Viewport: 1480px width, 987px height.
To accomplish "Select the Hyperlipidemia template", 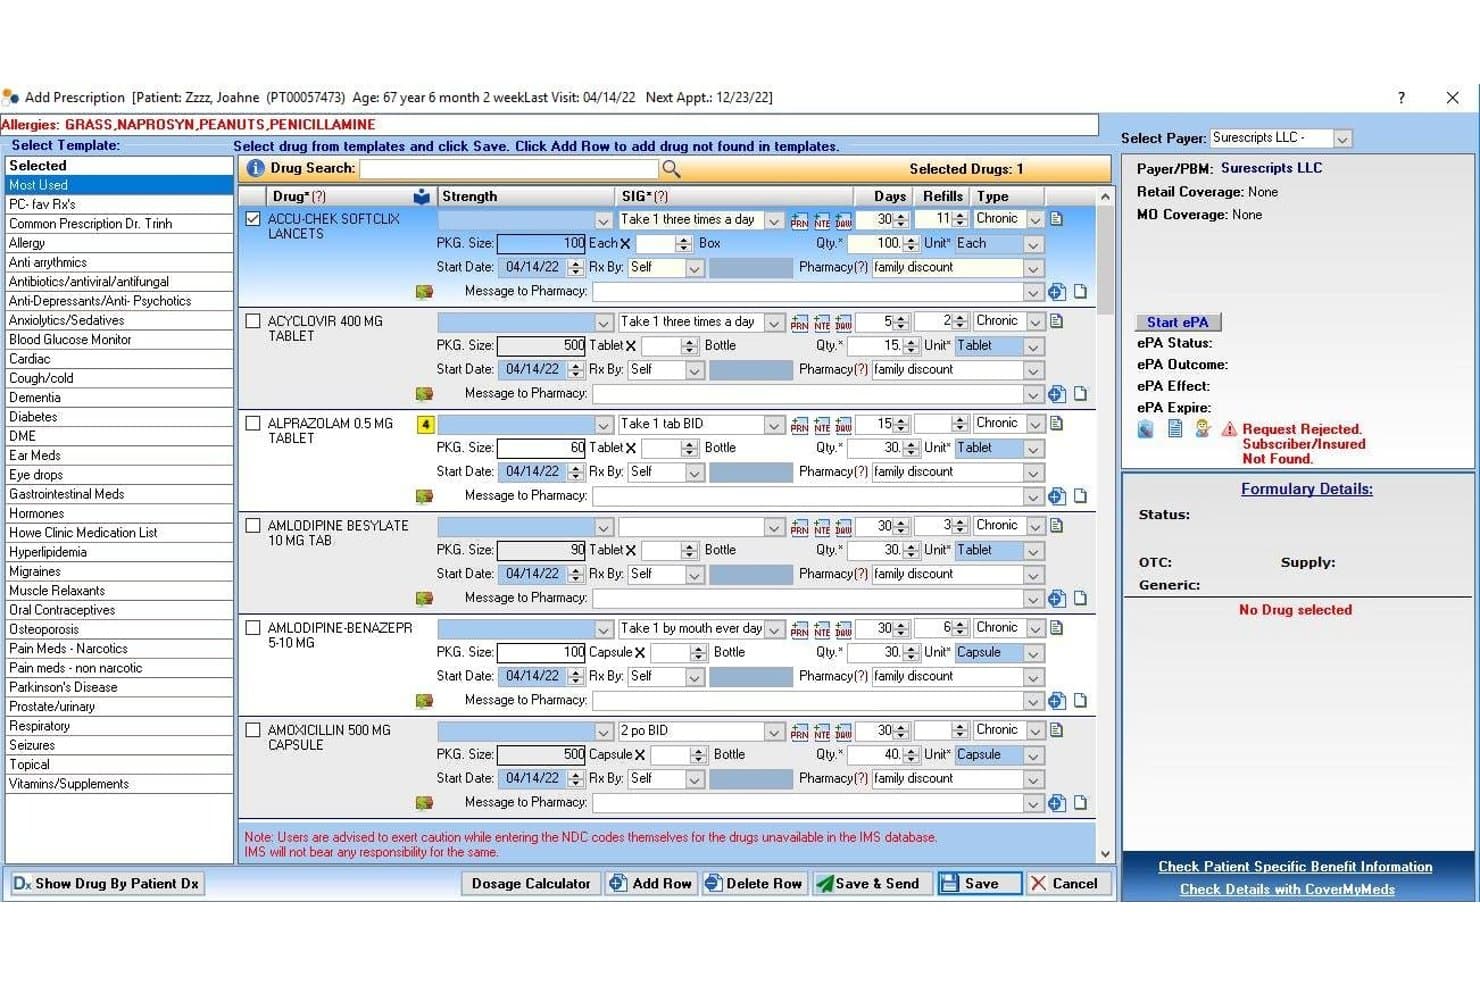I will [x=119, y=552].
